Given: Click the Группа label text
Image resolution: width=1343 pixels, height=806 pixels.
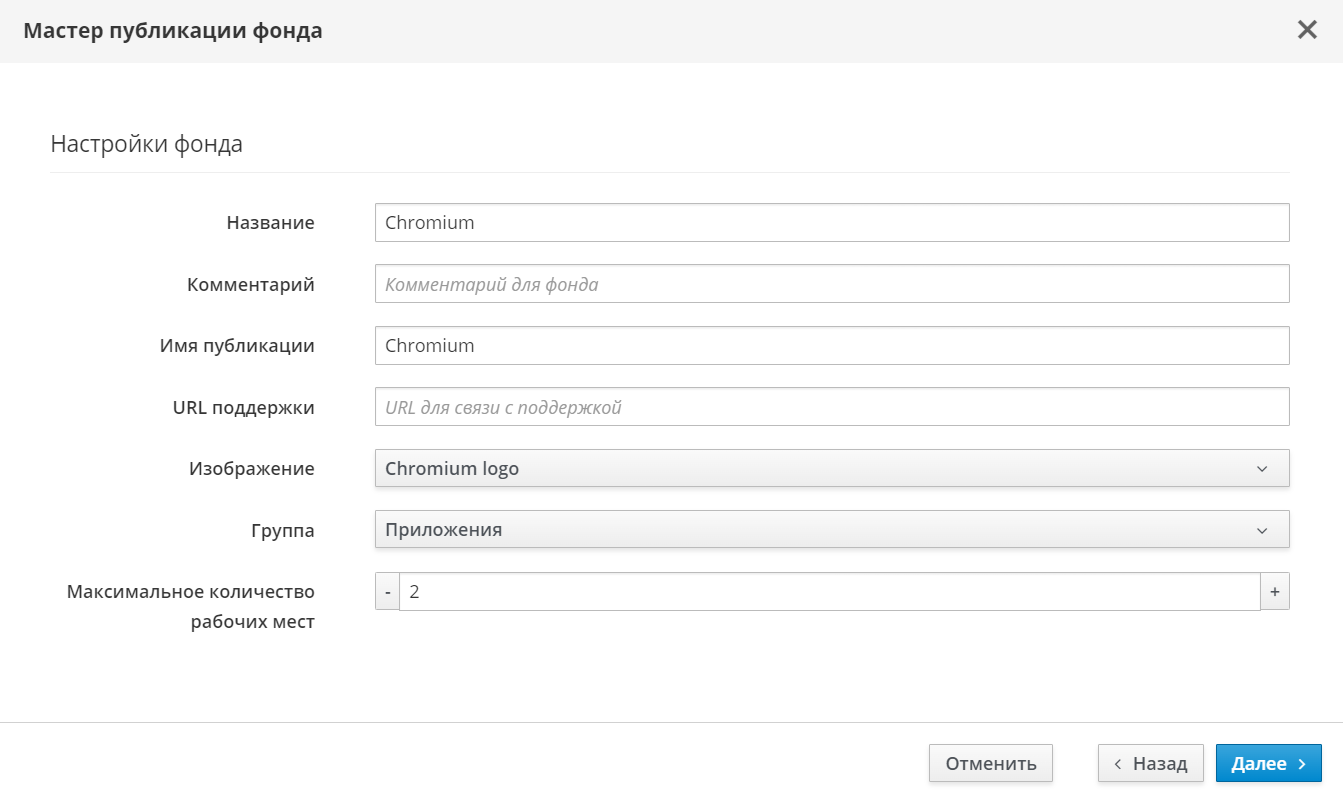Looking at the screenshot, I should point(282,531).
